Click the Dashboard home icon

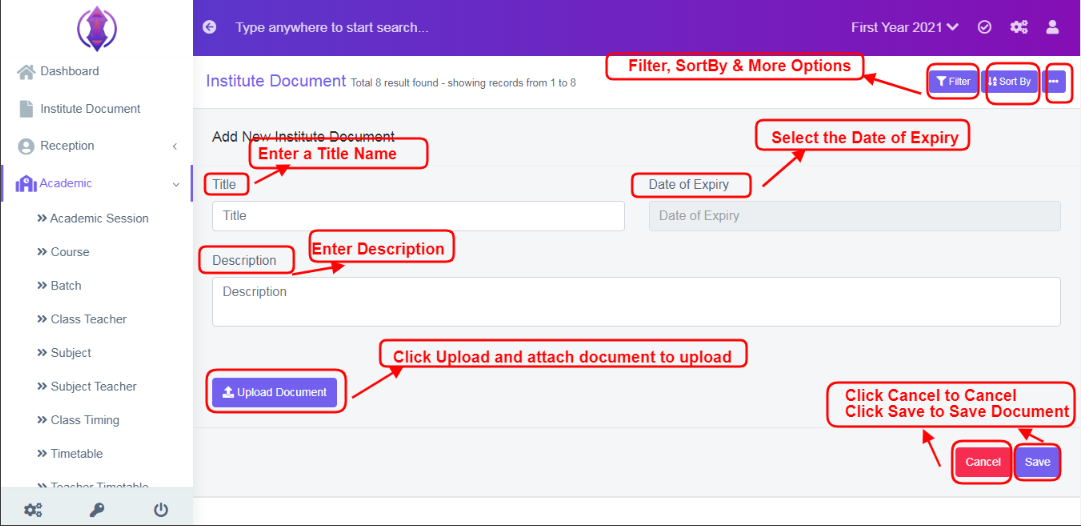(x=26, y=72)
